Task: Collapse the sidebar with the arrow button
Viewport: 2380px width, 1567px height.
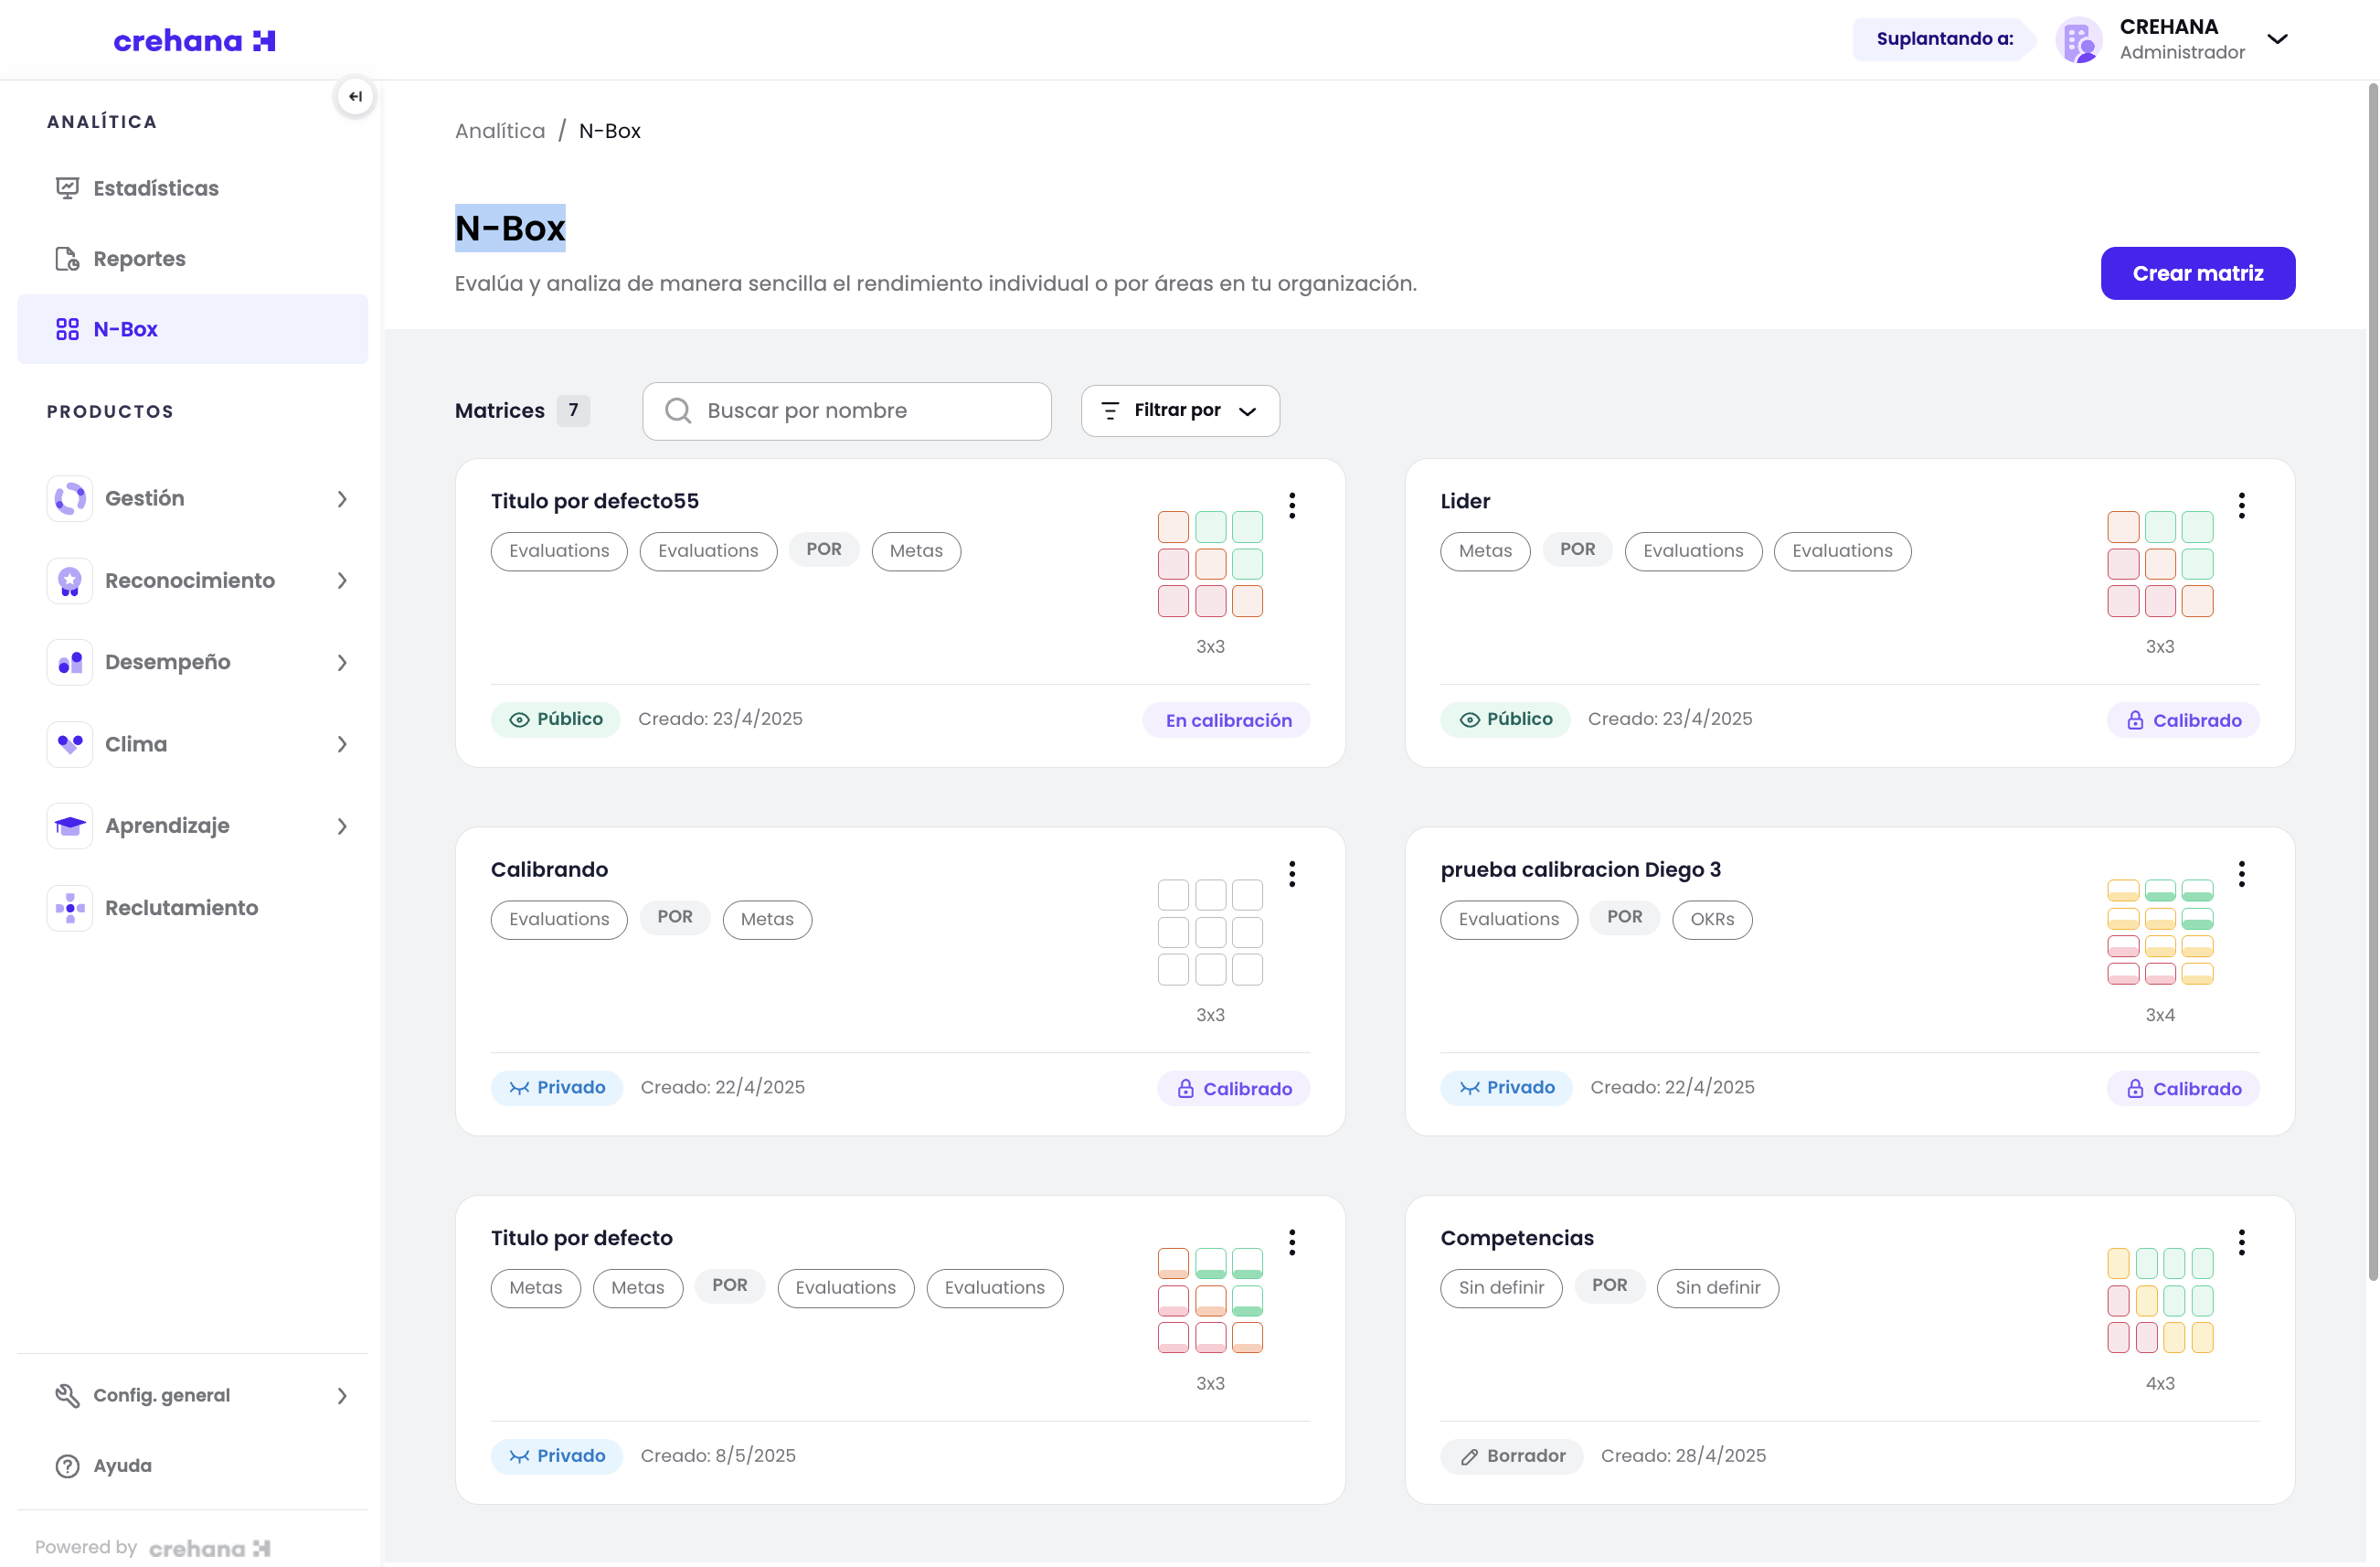Action: 355,96
